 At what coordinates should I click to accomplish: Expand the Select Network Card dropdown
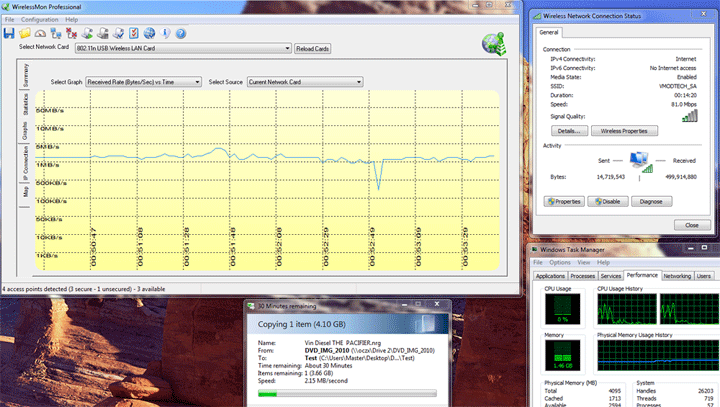click(x=287, y=48)
